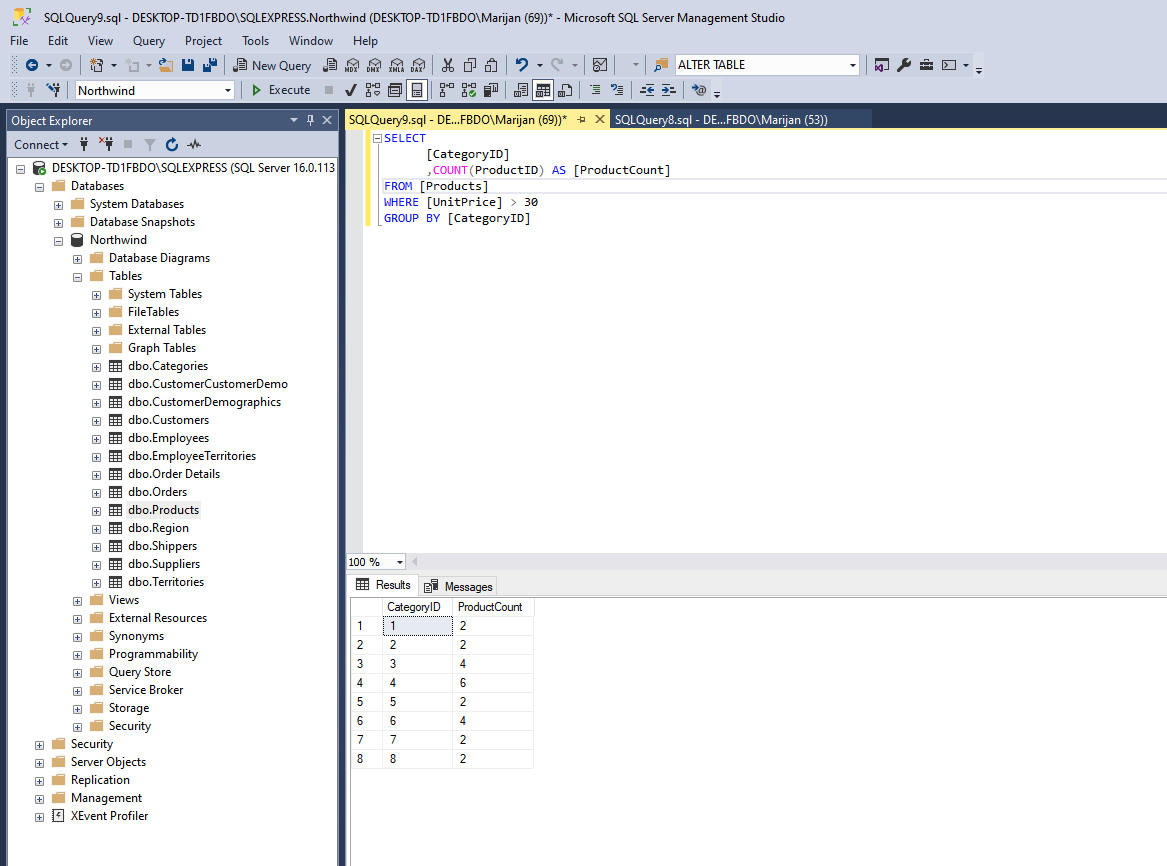Collapse the Tables folder node

pos(77,277)
